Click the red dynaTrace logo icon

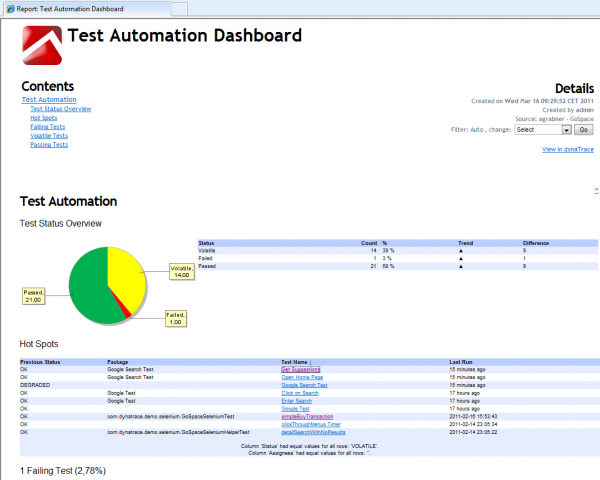pos(42,45)
